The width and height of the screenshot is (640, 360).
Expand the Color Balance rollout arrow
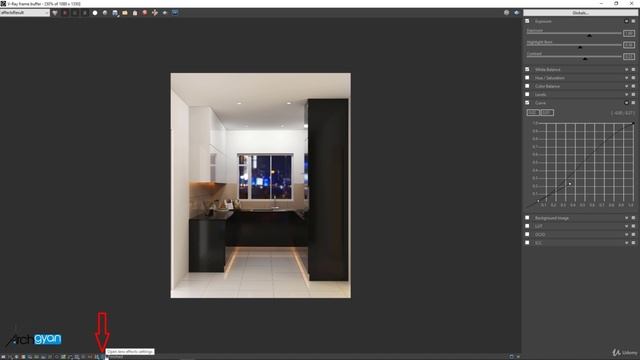[x=627, y=86]
